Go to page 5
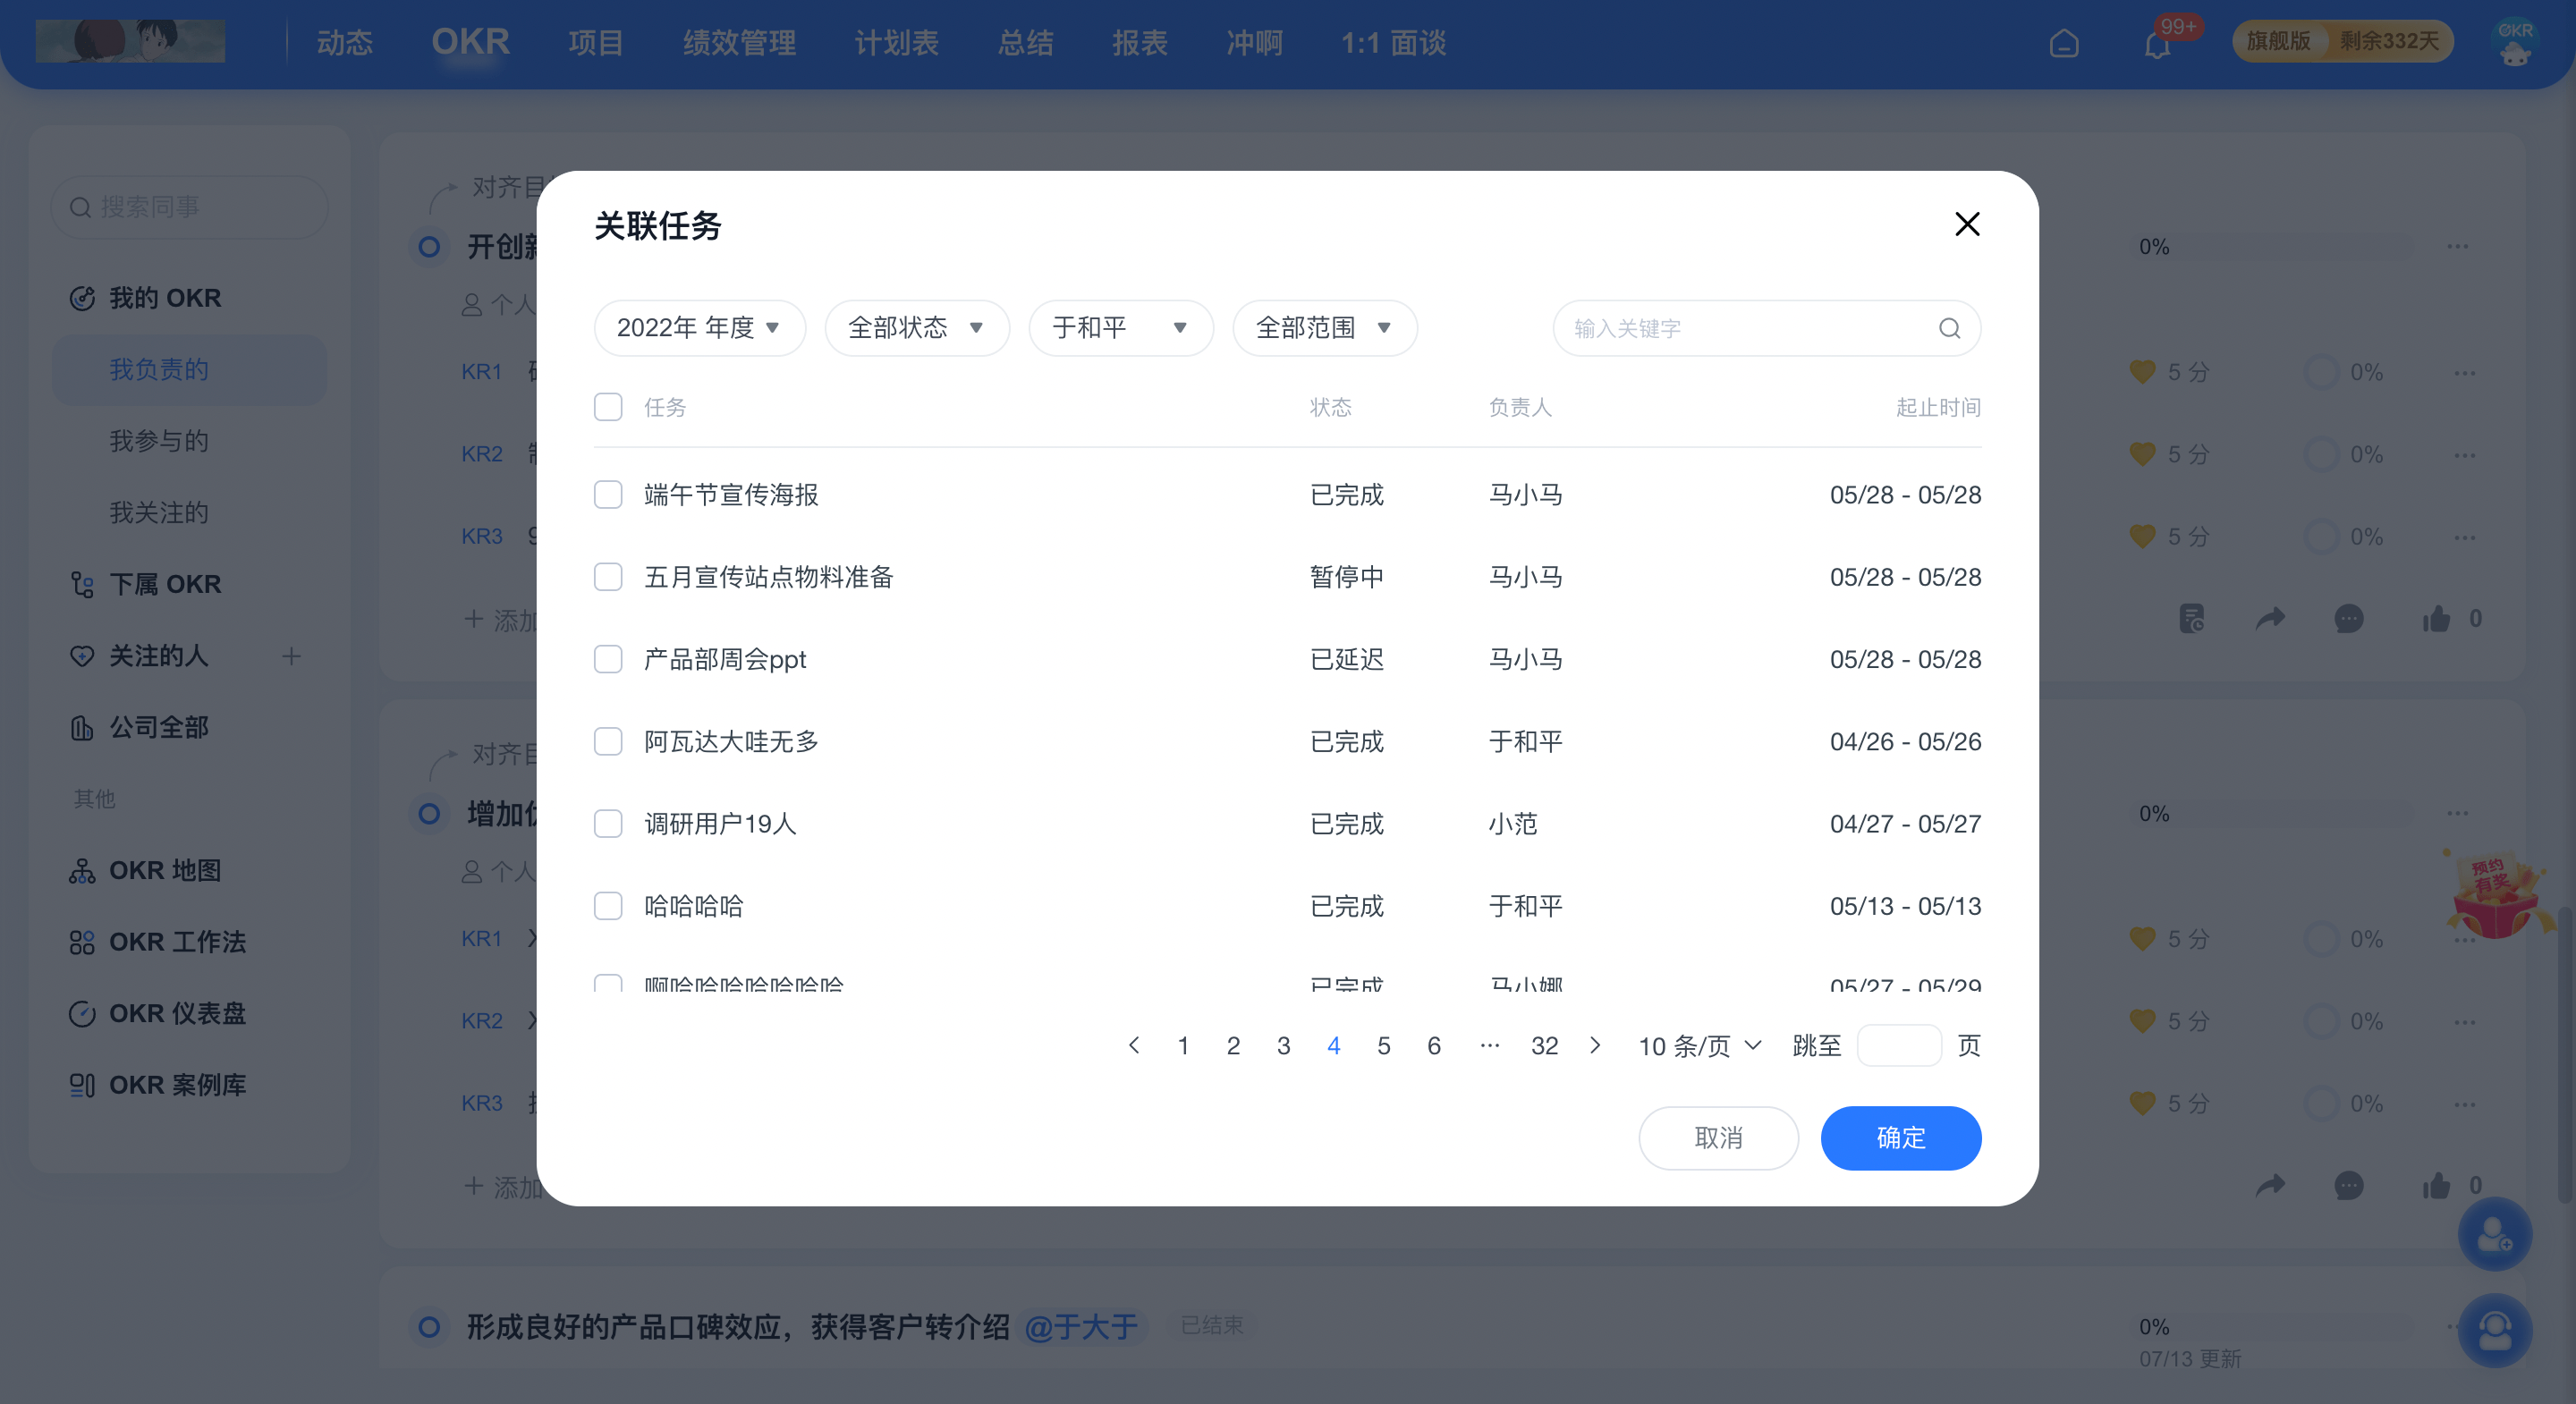The image size is (2576, 1404). pos(1383,1046)
